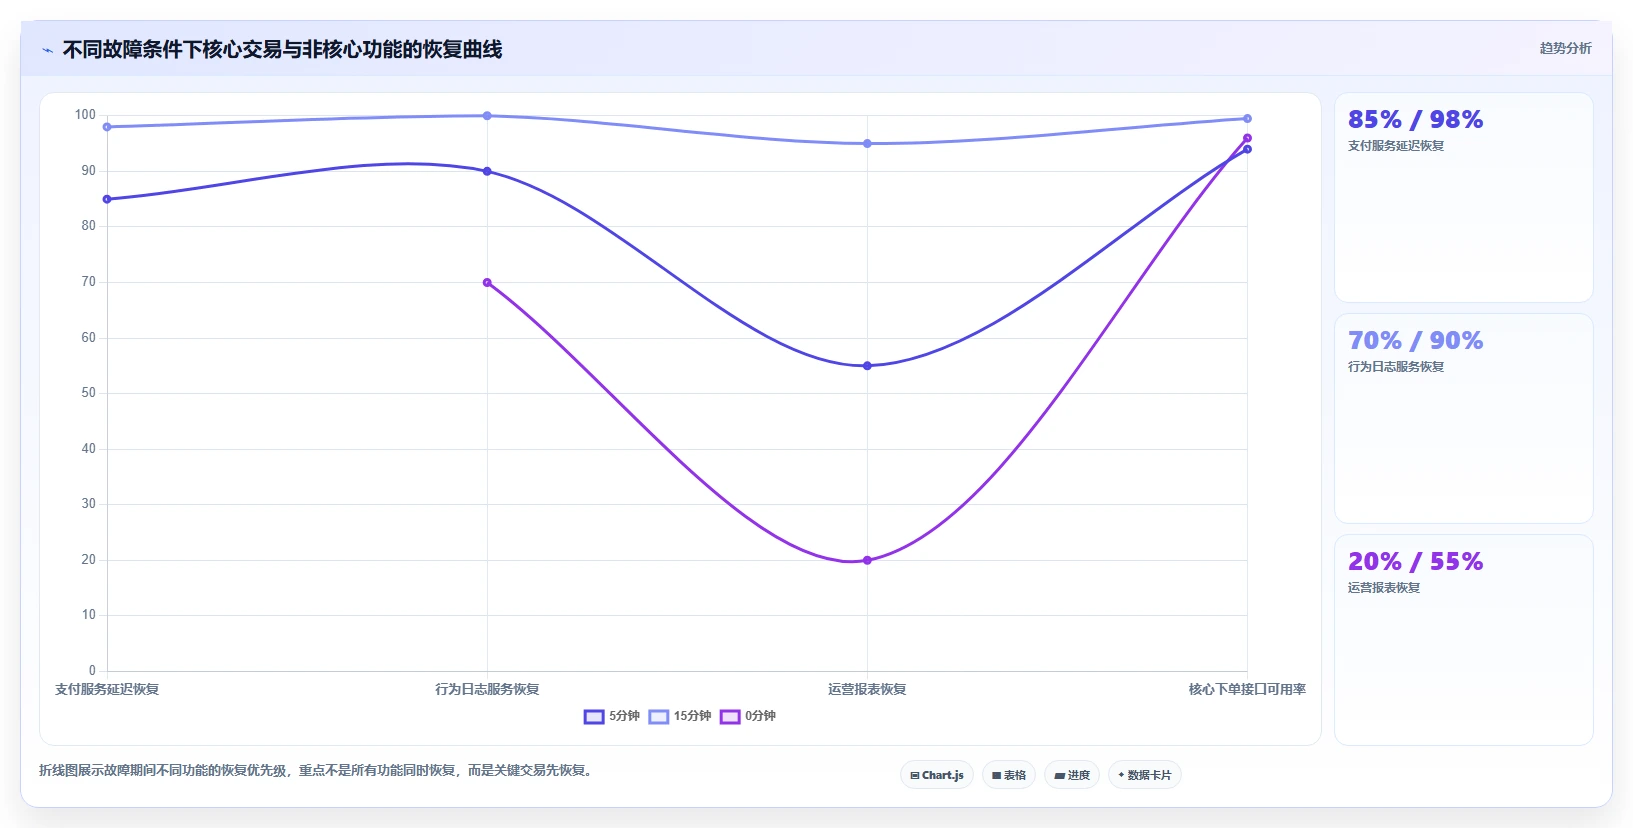This screenshot has height=828, width=1633.
Task: Click the y-axis value 100
Action: click(x=85, y=115)
